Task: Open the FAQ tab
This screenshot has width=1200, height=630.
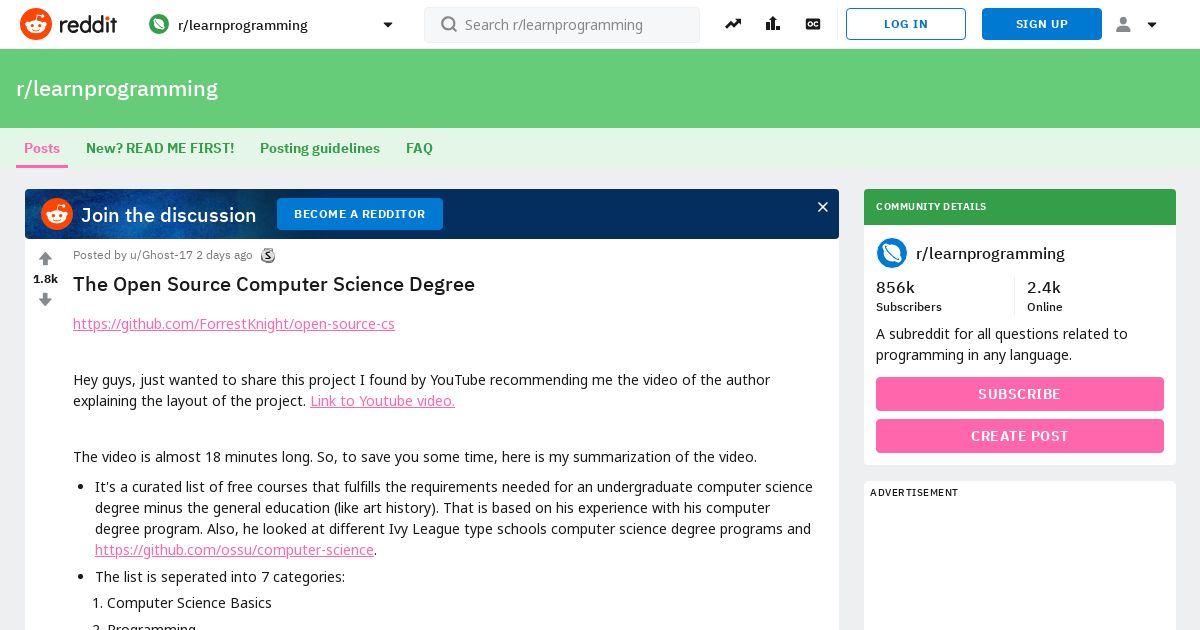Action: (x=419, y=148)
